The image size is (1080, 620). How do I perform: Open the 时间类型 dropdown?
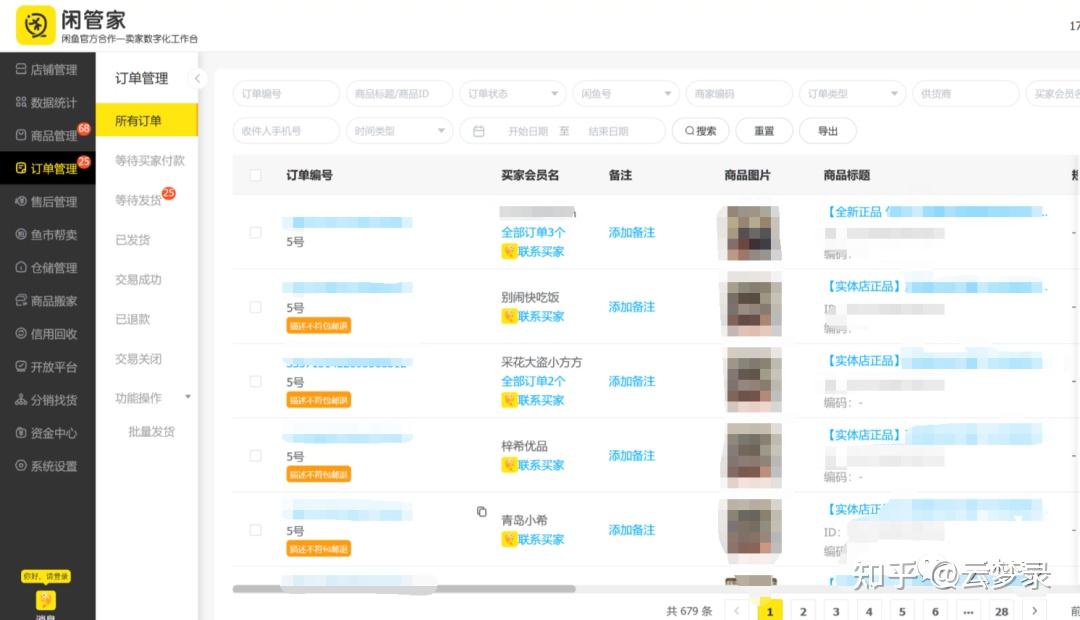(x=399, y=131)
